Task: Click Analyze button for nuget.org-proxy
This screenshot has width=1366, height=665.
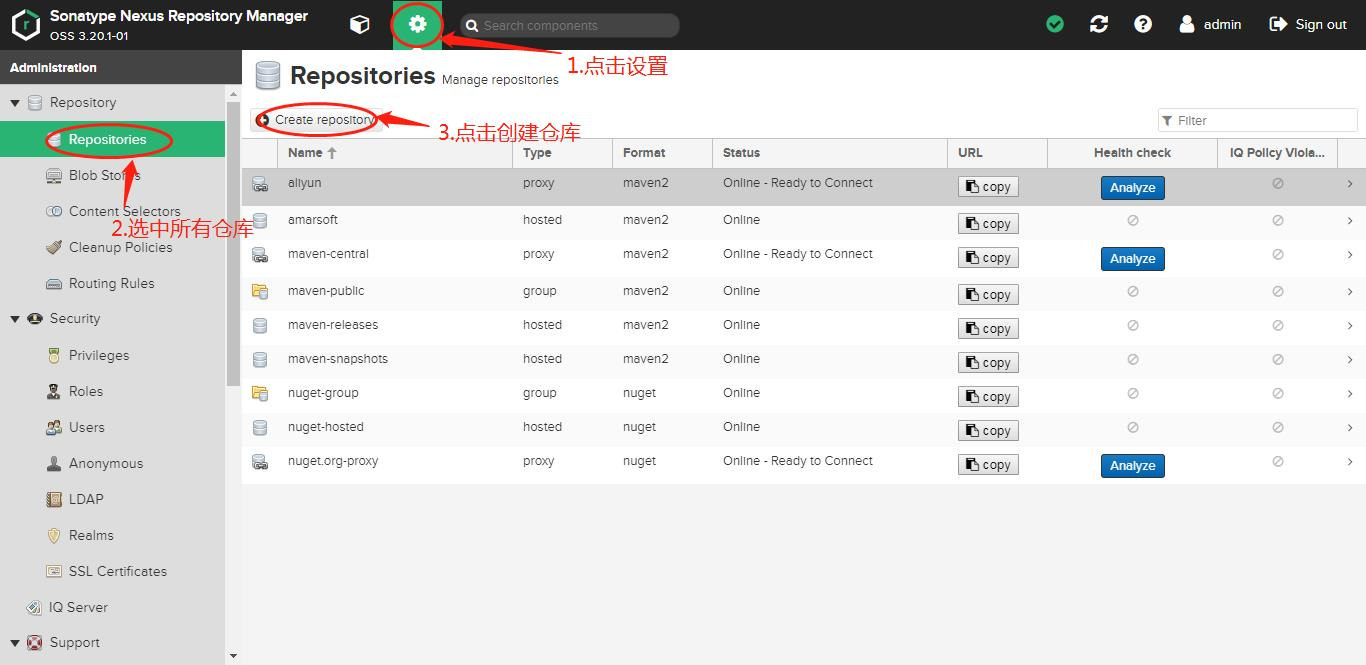Action: (1132, 465)
